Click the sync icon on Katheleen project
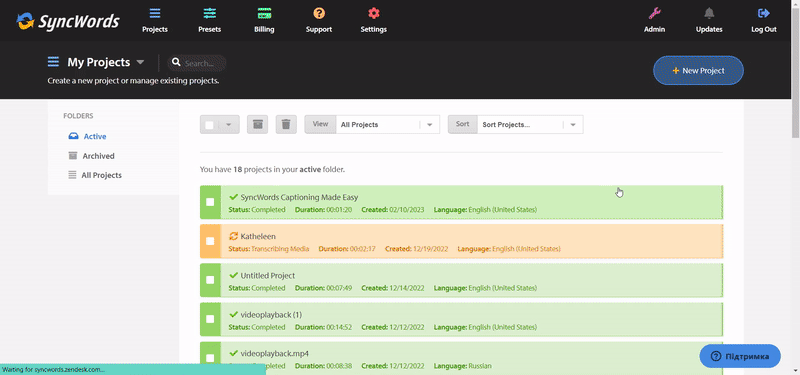Viewport: 800px width, 375px height. coord(234,236)
